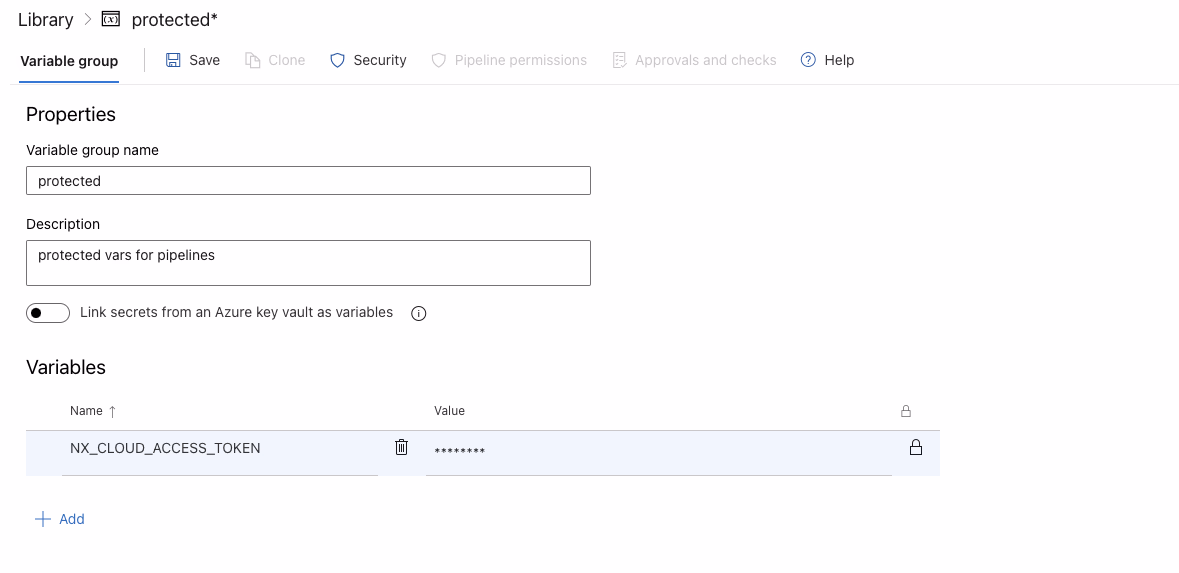Edit the masked value of NX_CLOUD_ACCESS_TOKEN

click(x=658, y=451)
